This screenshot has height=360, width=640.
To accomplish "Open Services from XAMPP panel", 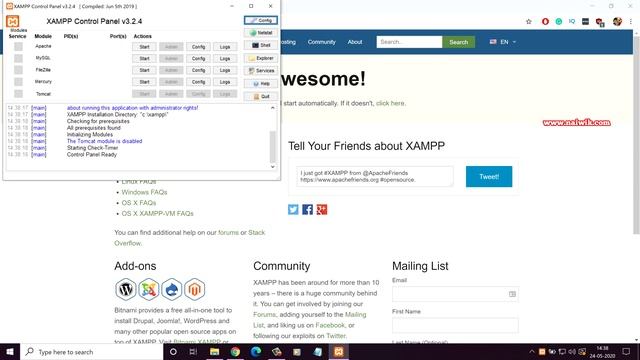I will pos(261,71).
